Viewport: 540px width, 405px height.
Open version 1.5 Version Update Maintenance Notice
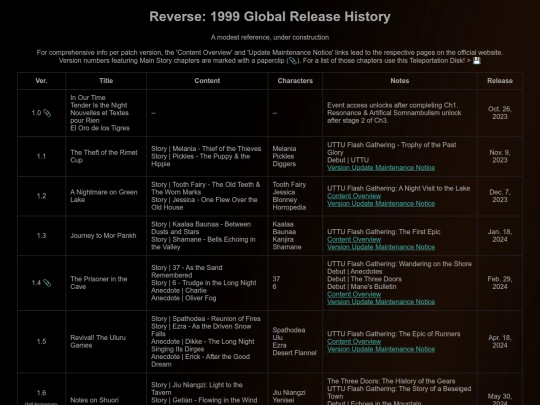pos(381,349)
